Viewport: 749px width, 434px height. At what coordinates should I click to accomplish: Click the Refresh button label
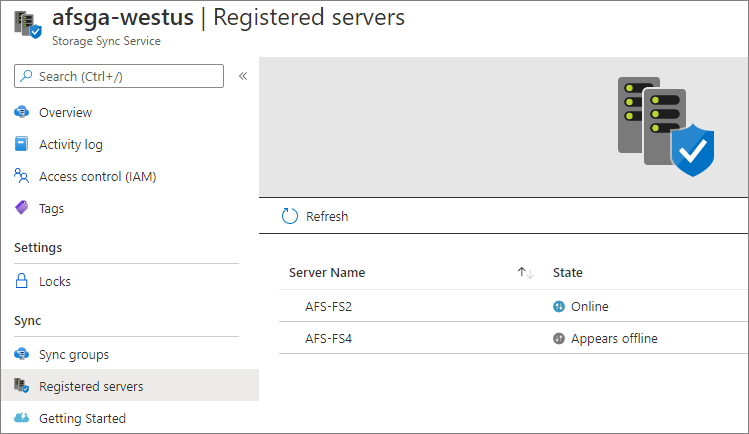(x=327, y=216)
